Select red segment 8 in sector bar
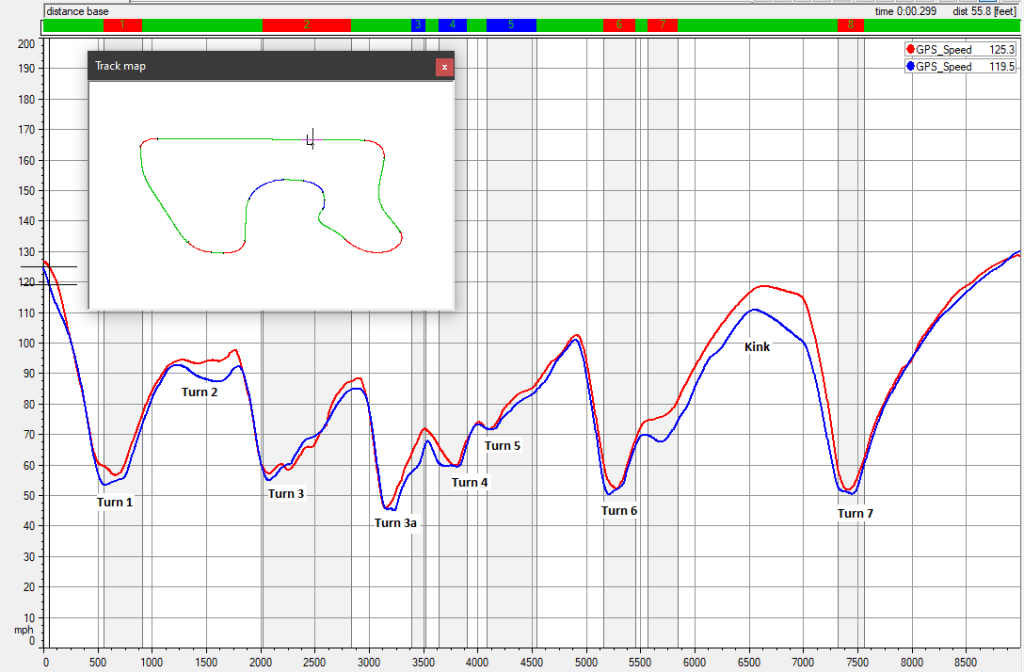Screen dimensions: 1024x672 pyautogui.click(x=850, y=25)
